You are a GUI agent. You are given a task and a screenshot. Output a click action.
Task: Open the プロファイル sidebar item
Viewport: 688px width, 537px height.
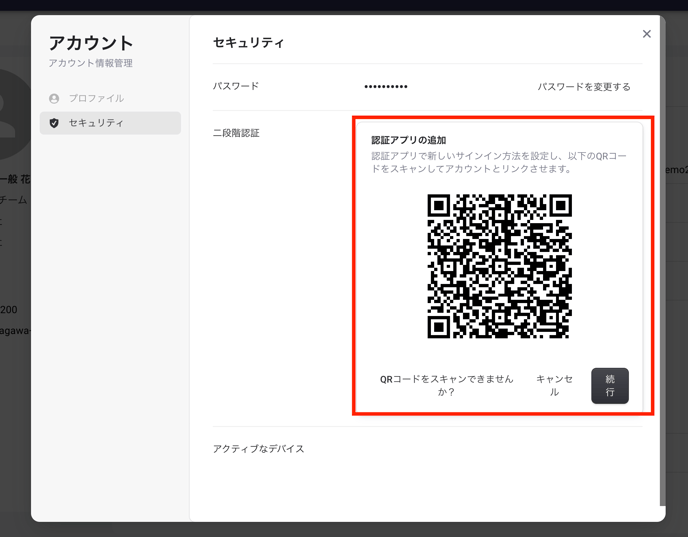(110, 99)
